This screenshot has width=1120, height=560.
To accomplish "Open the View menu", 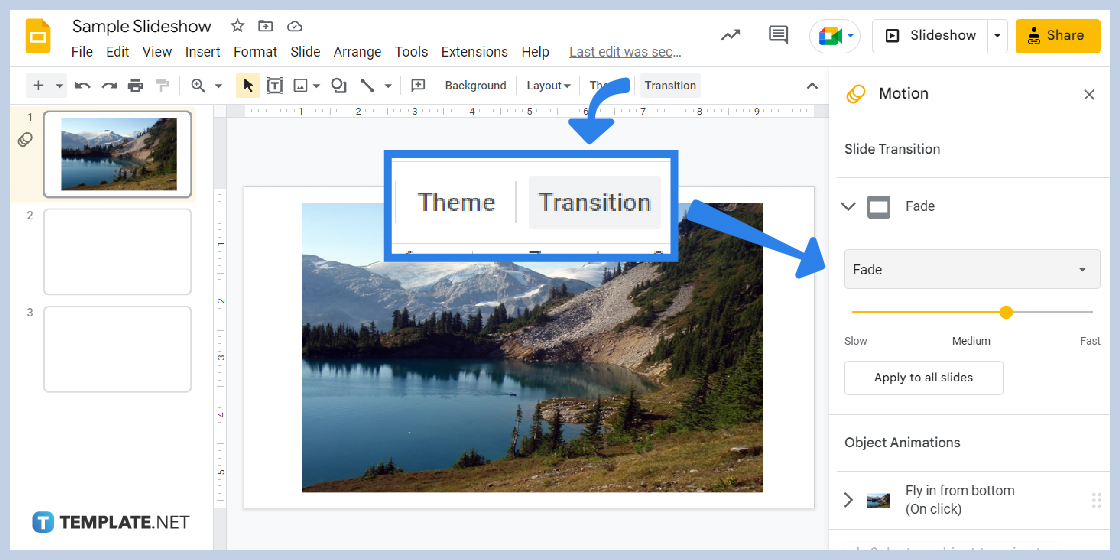I will [x=157, y=52].
